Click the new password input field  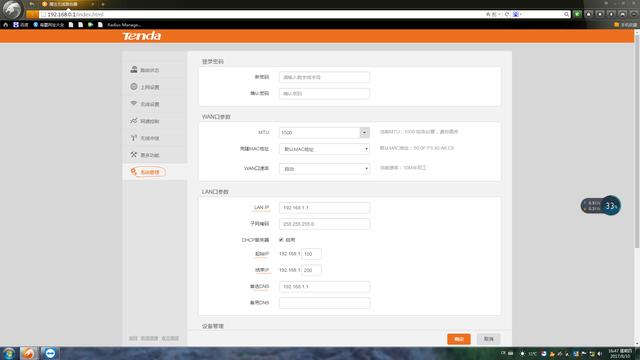[324, 77]
